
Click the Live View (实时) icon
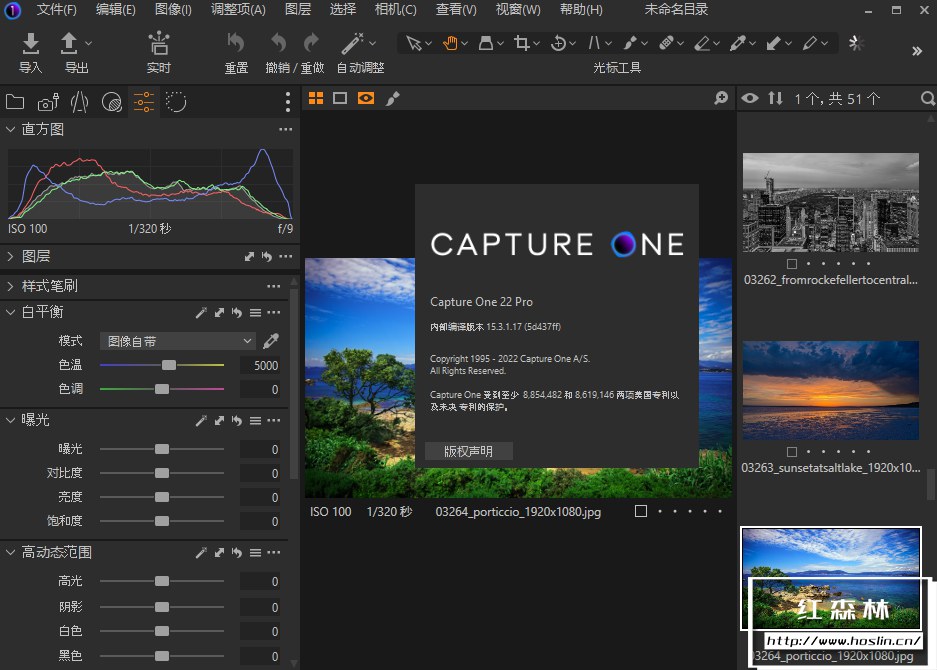[158, 44]
